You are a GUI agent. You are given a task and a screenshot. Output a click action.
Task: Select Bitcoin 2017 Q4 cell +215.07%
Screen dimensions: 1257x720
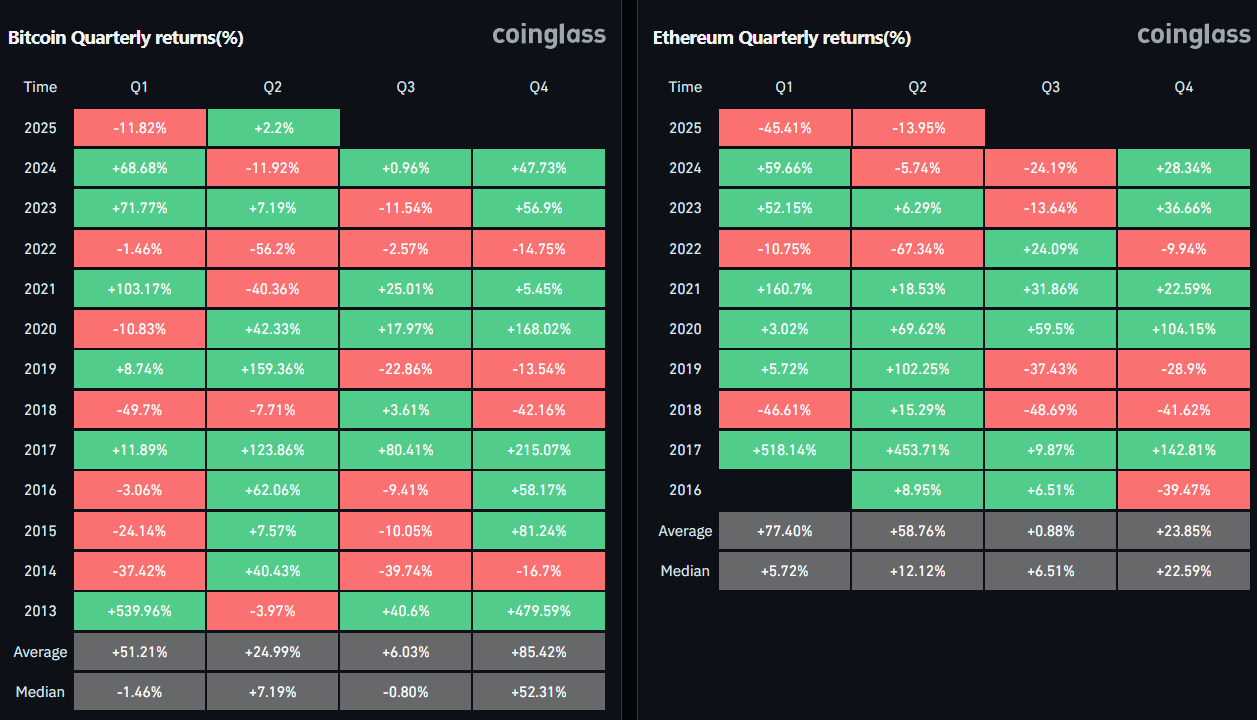[539, 450]
